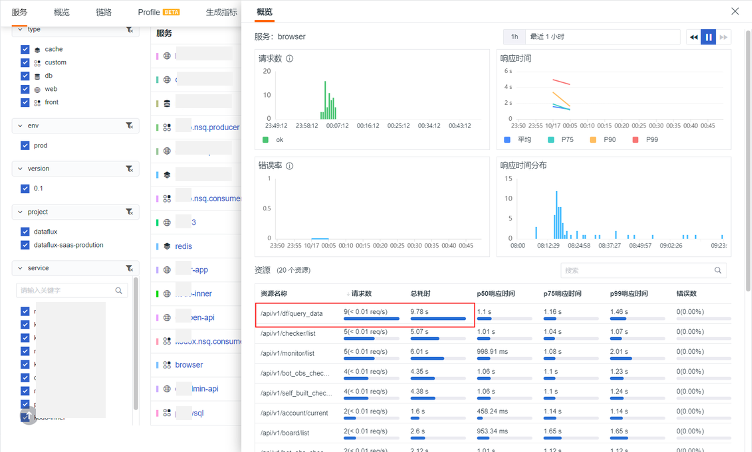This screenshot has width=752, height=452.
Task: Switch to the 概览 top navigation tab
Action: (61, 12)
